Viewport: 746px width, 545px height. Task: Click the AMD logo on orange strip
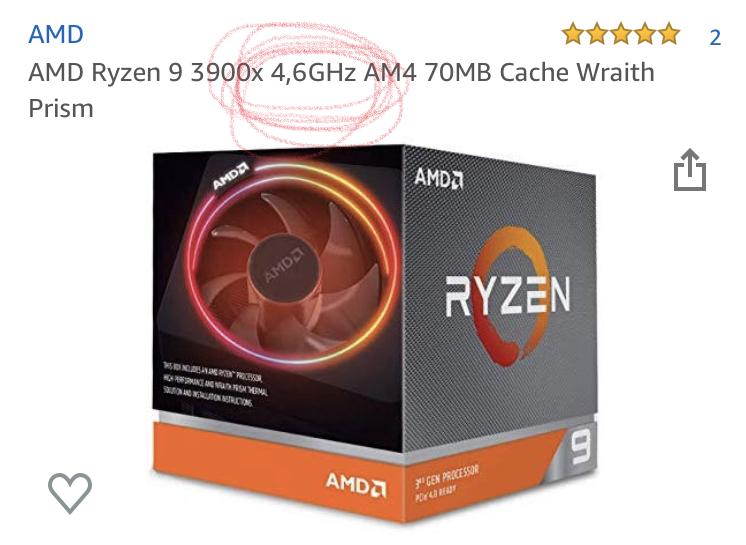(356, 485)
